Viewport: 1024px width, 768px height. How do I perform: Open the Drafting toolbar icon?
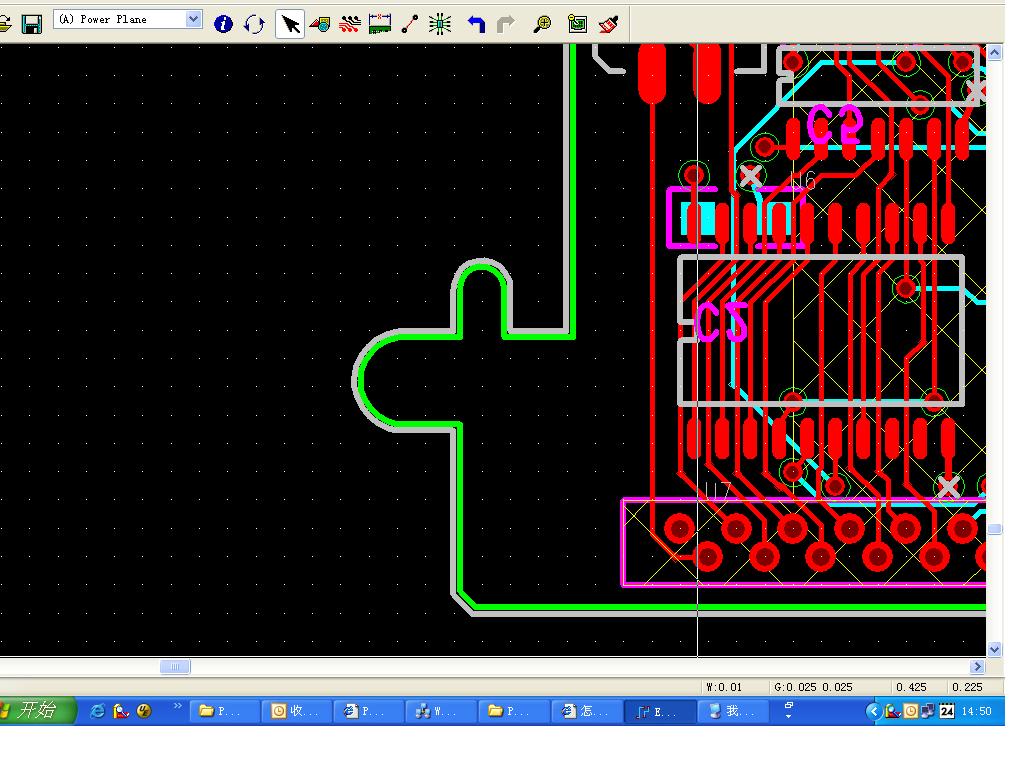[x=320, y=24]
